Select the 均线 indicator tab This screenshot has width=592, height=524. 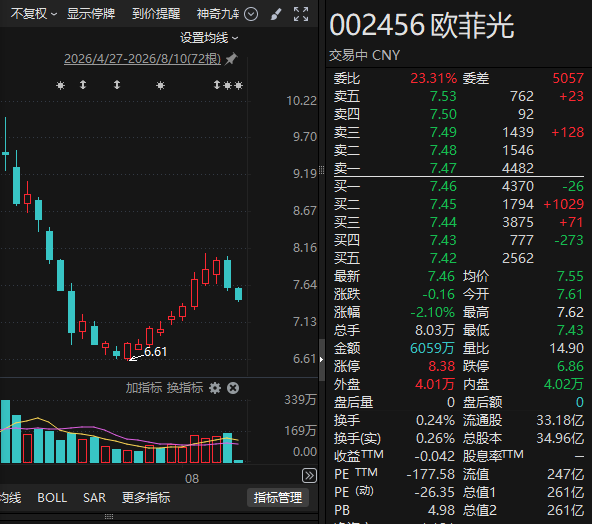[11, 498]
